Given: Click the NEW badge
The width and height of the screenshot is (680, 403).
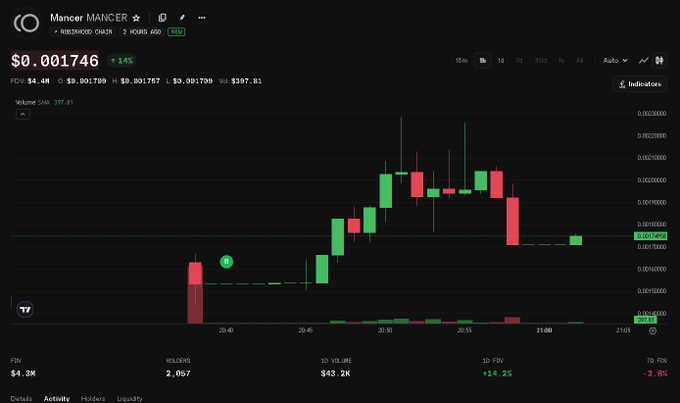Looking at the screenshot, I should coord(176,32).
